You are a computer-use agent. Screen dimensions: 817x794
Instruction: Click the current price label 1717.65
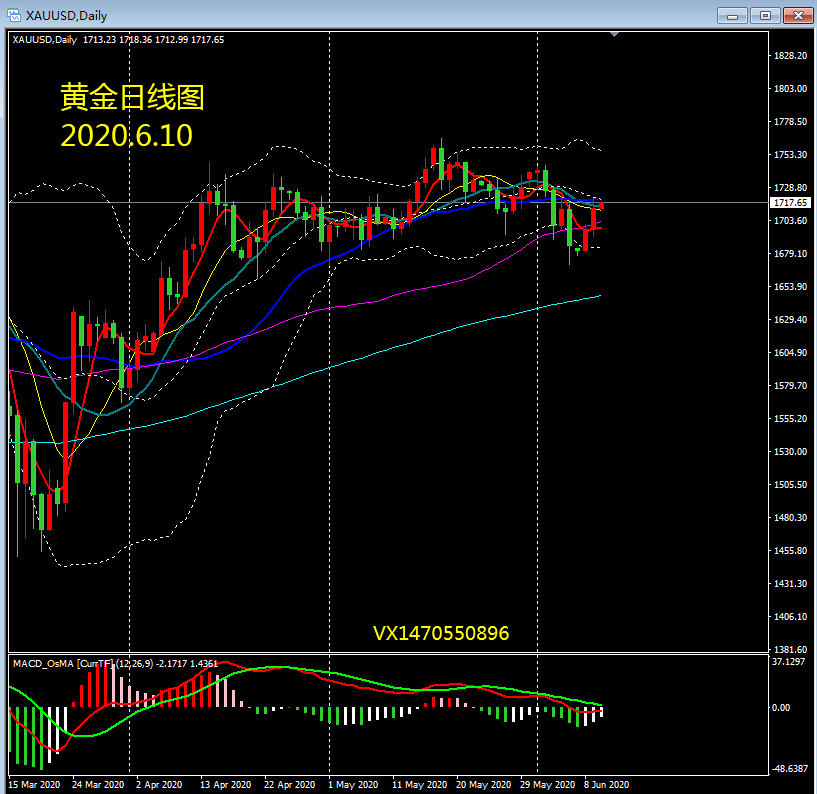(790, 203)
